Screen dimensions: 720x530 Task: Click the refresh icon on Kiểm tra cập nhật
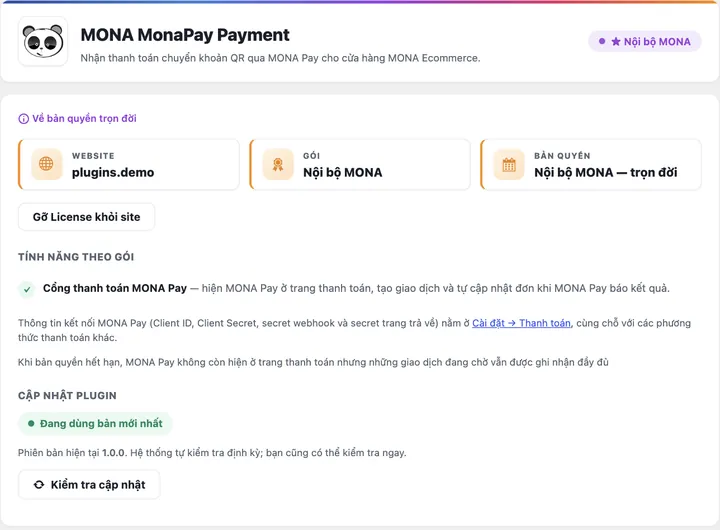pyautogui.click(x=39, y=485)
